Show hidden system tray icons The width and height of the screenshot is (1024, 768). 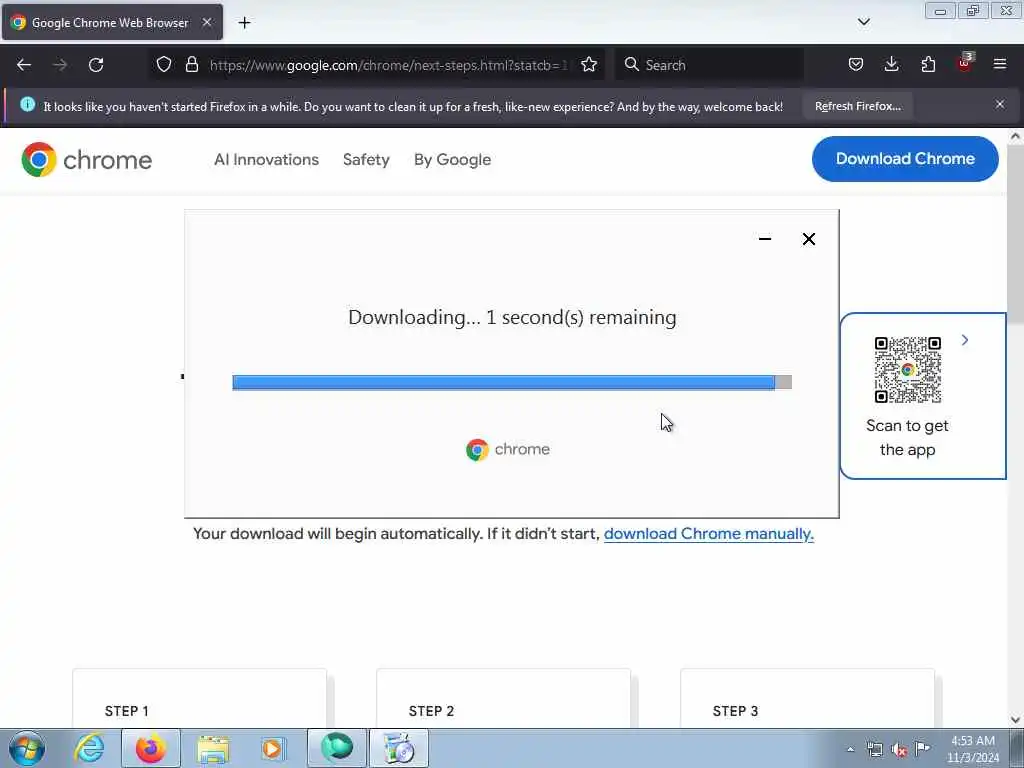tap(850, 749)
